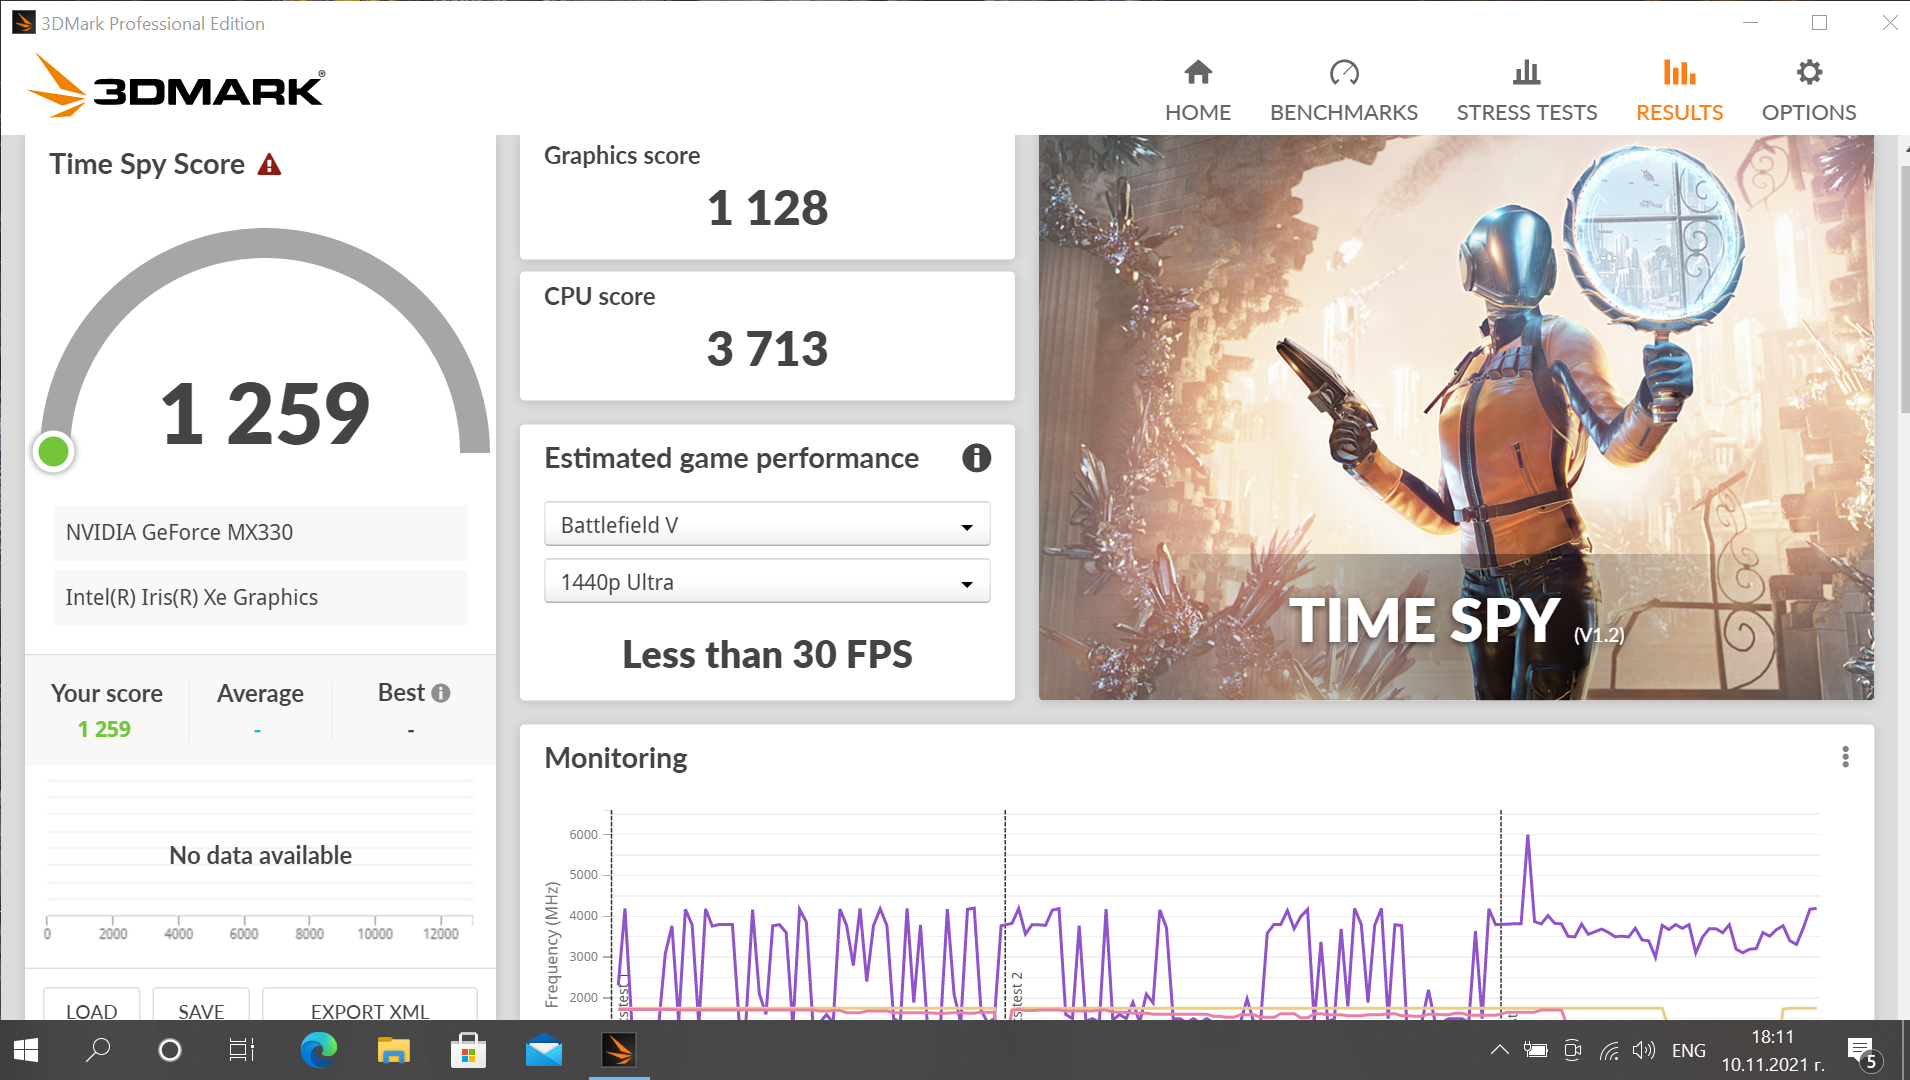The height and width of the screenshot is (1080, 1910).
Task: Open the OPTIONS tab
Action: (x=1808, y=90)
